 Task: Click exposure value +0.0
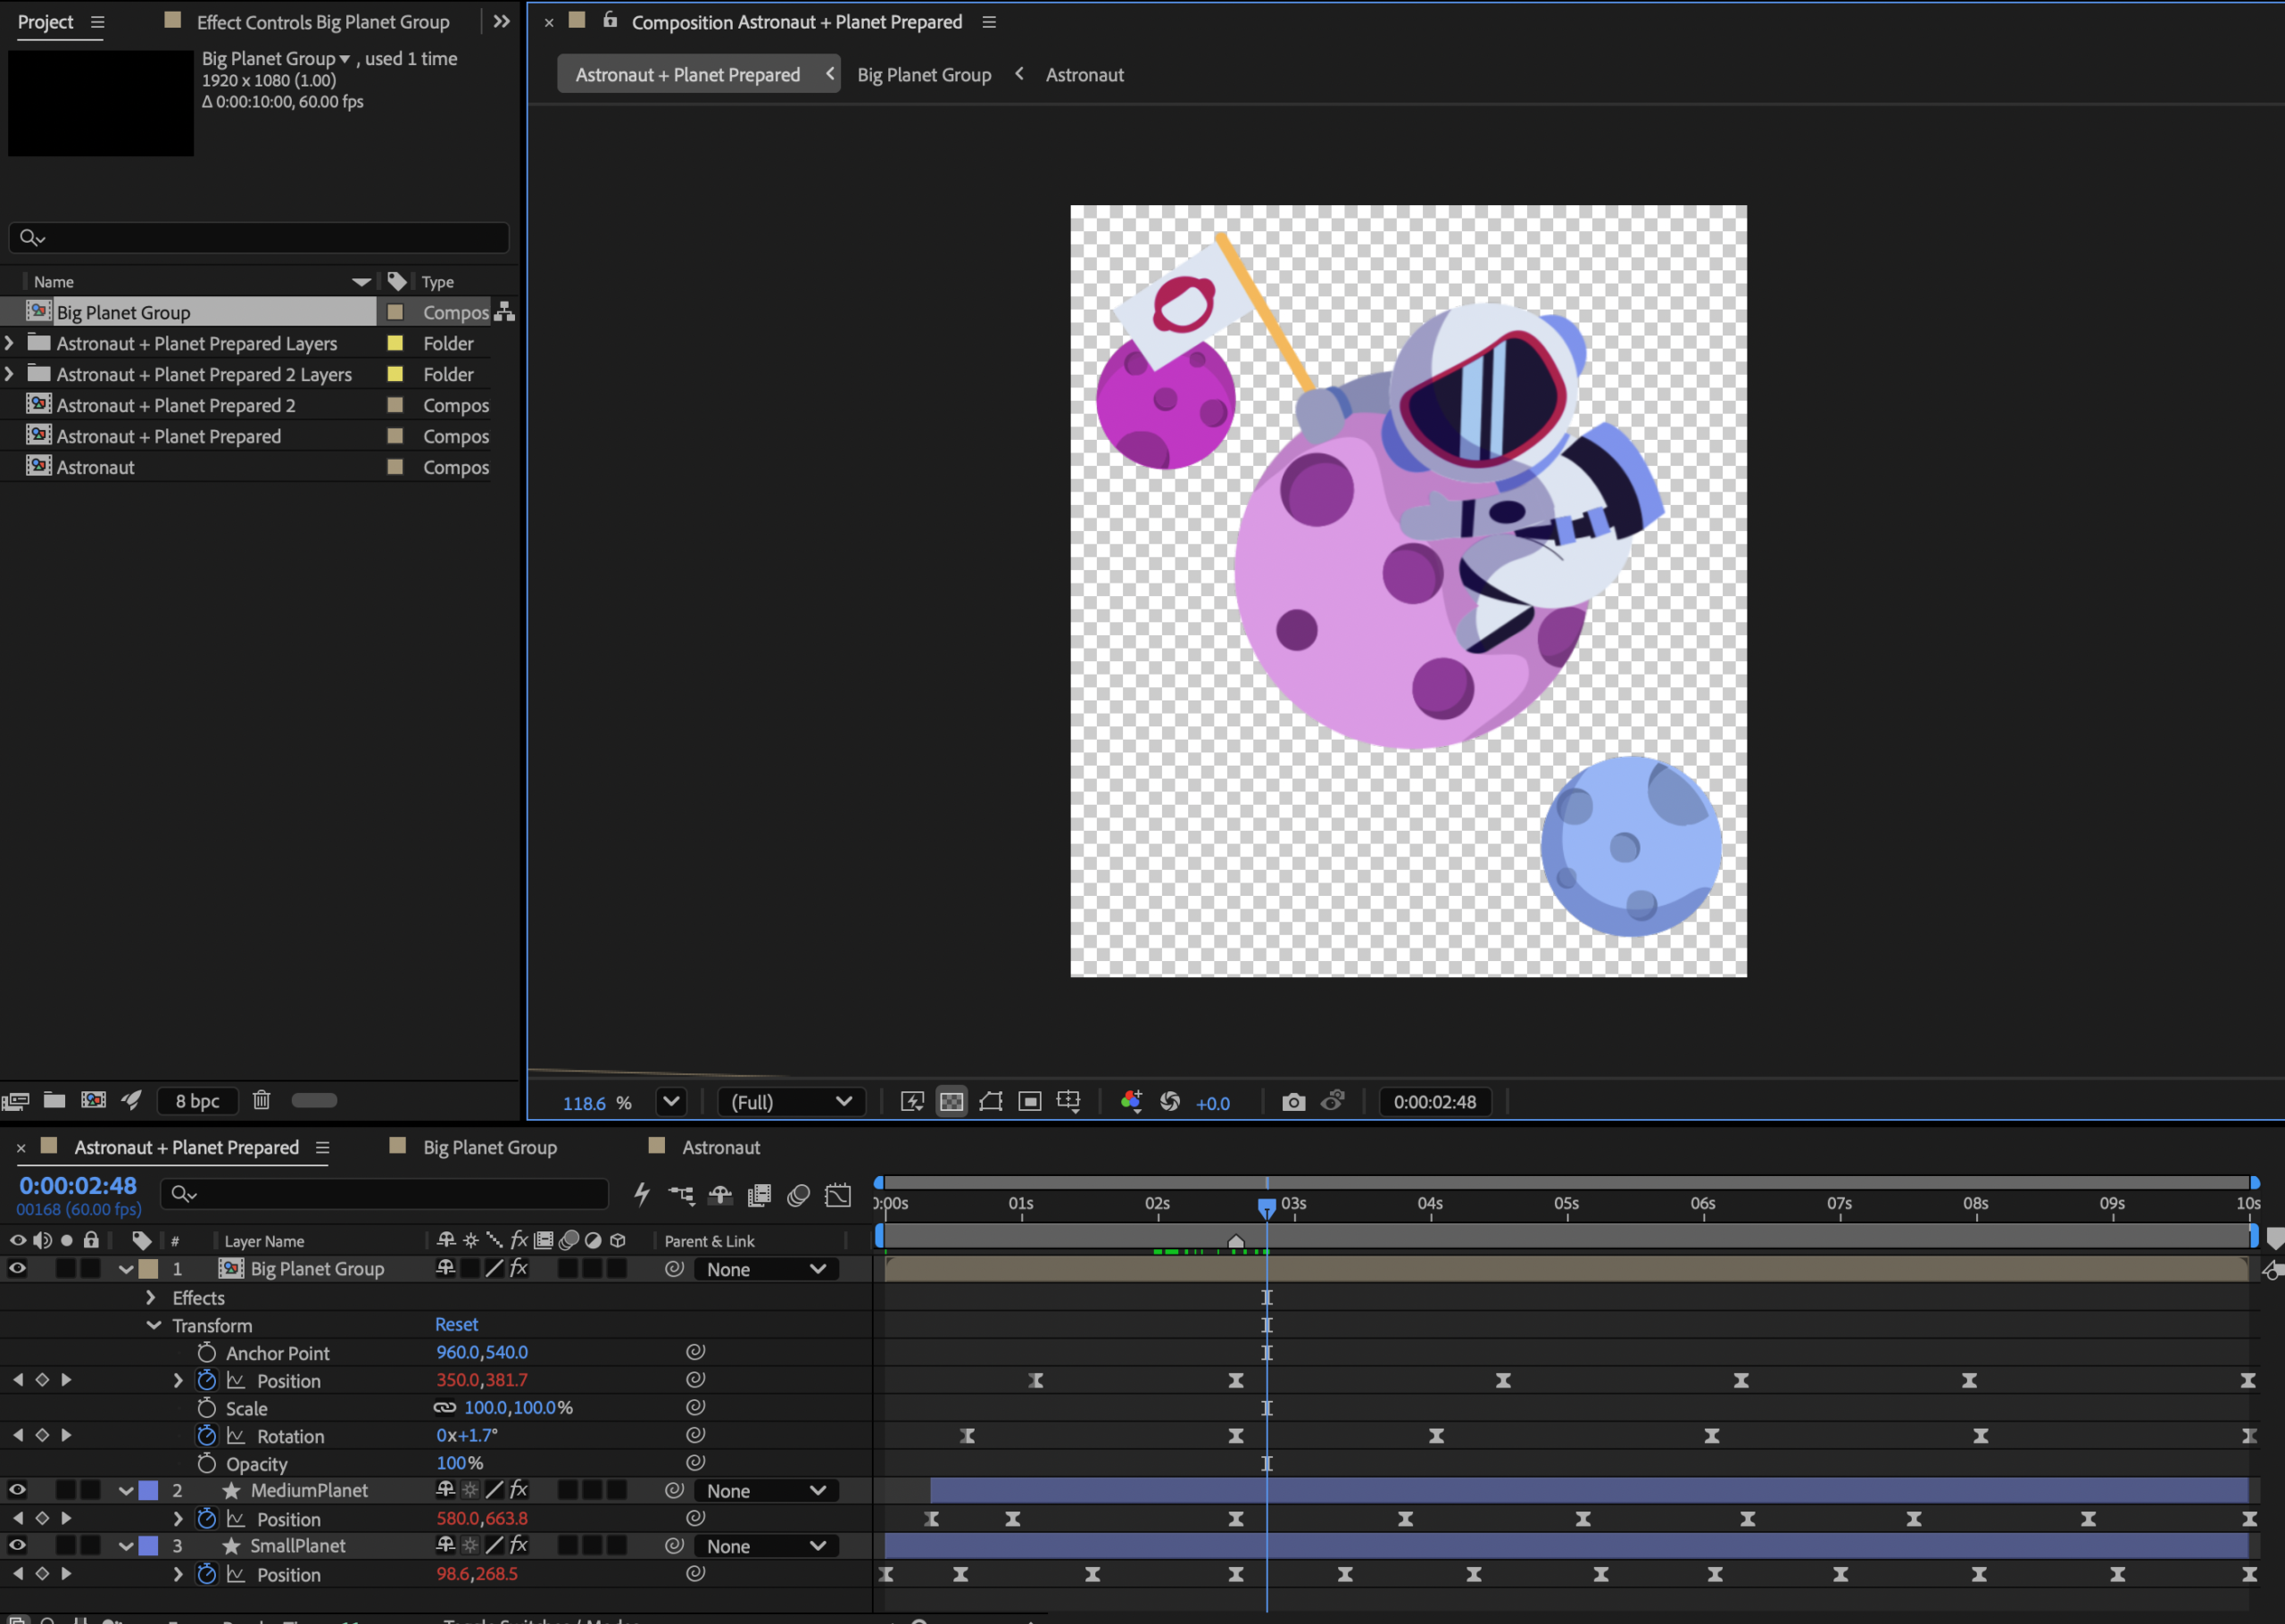click(x=1213, y=1103)
